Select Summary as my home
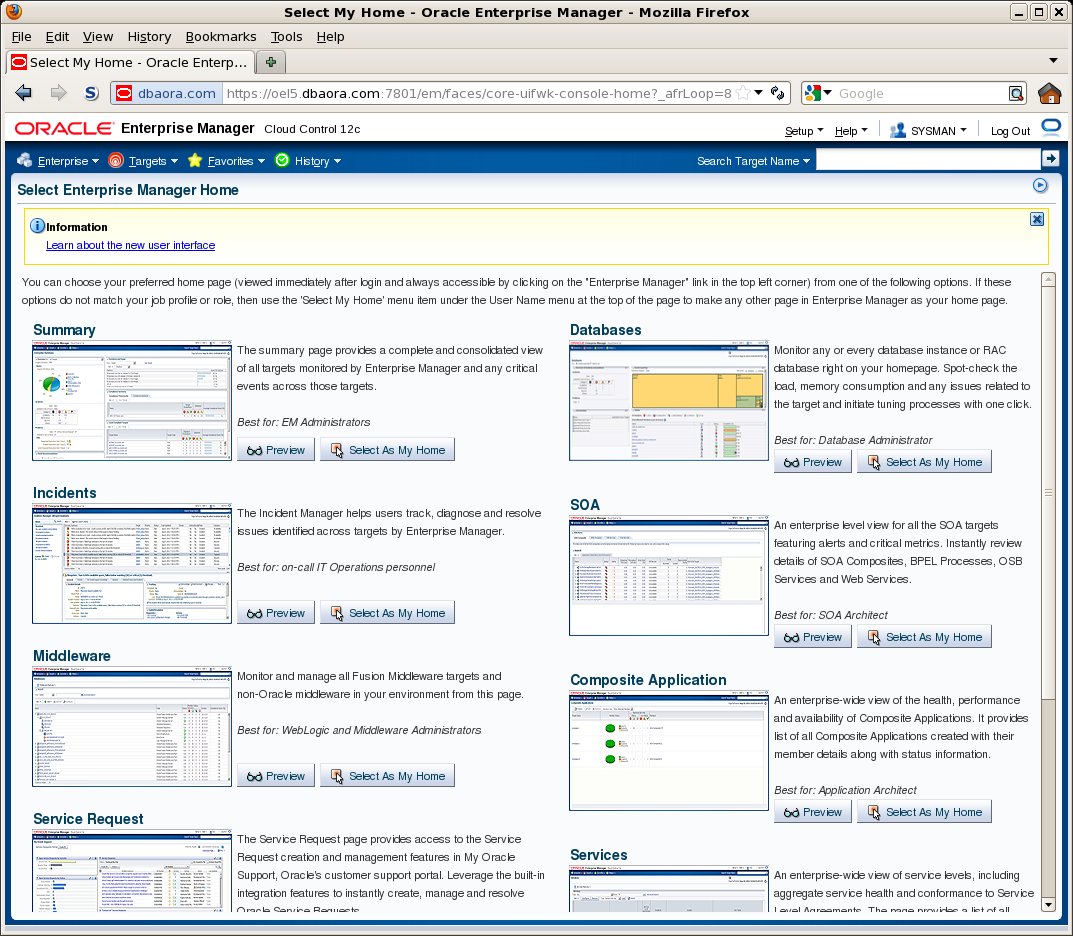The image size is (1073, 936). pos(387,450)
